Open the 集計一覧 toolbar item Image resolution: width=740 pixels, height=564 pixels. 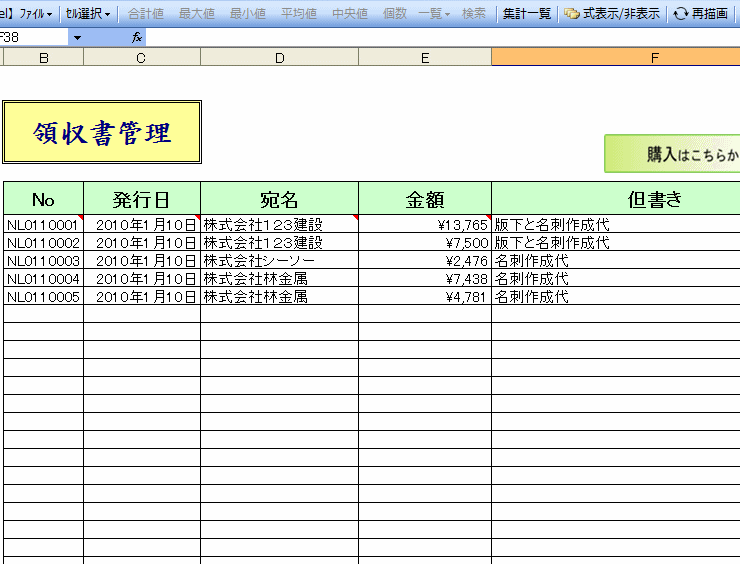[526, 14]
